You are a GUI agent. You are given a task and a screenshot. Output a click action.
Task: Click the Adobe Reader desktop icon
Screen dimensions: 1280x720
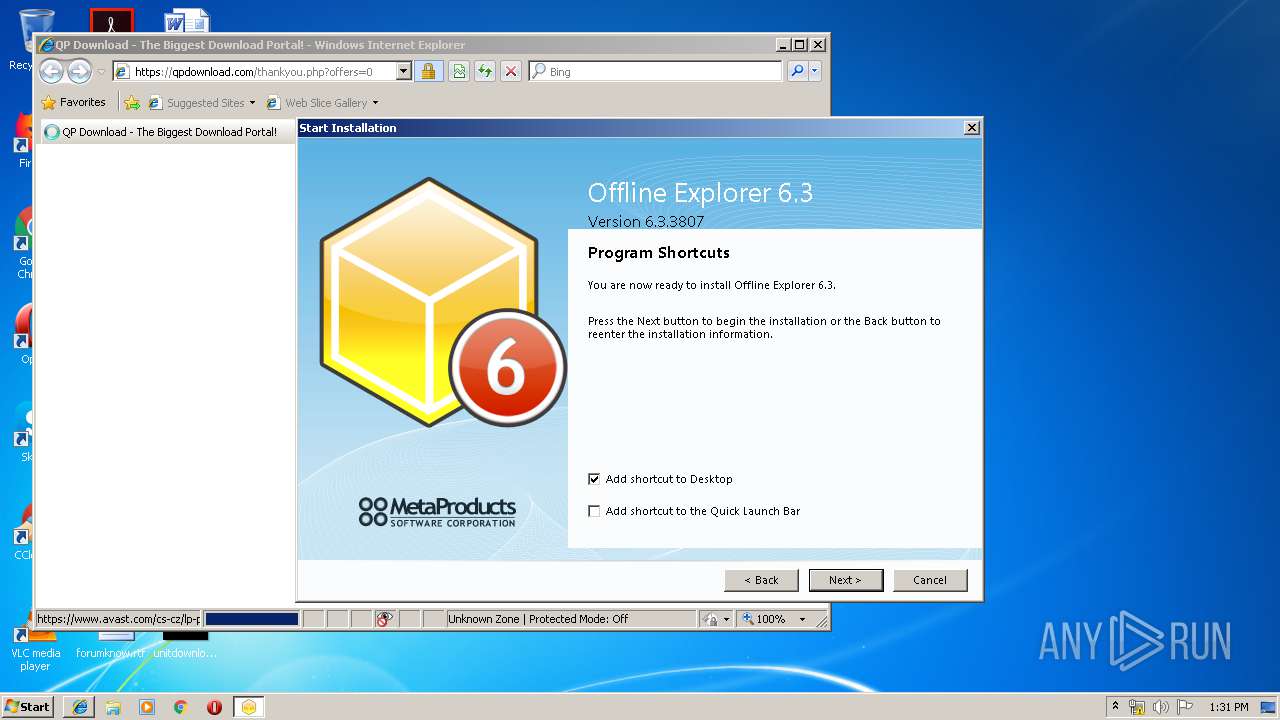pyautogui.click(x=111, y=20)
